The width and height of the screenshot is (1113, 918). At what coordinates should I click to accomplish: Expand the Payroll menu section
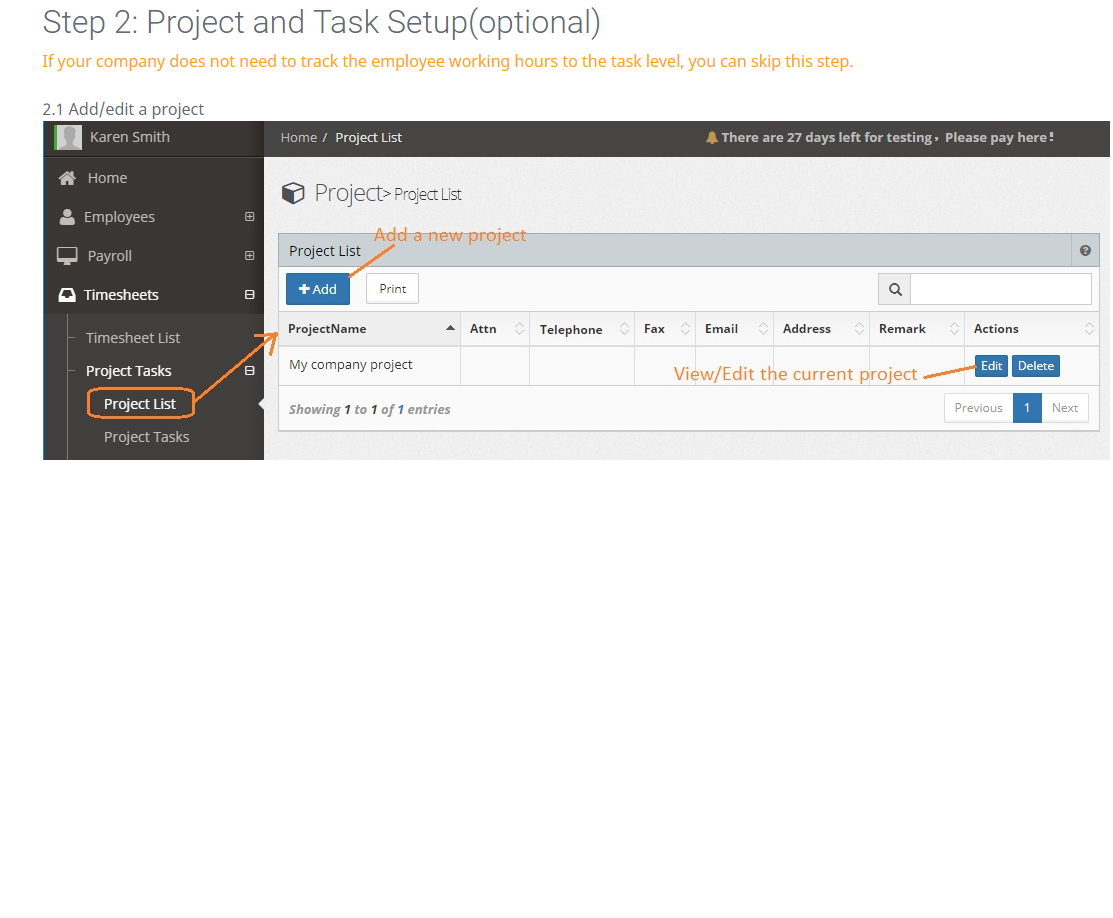pos(249,256)
